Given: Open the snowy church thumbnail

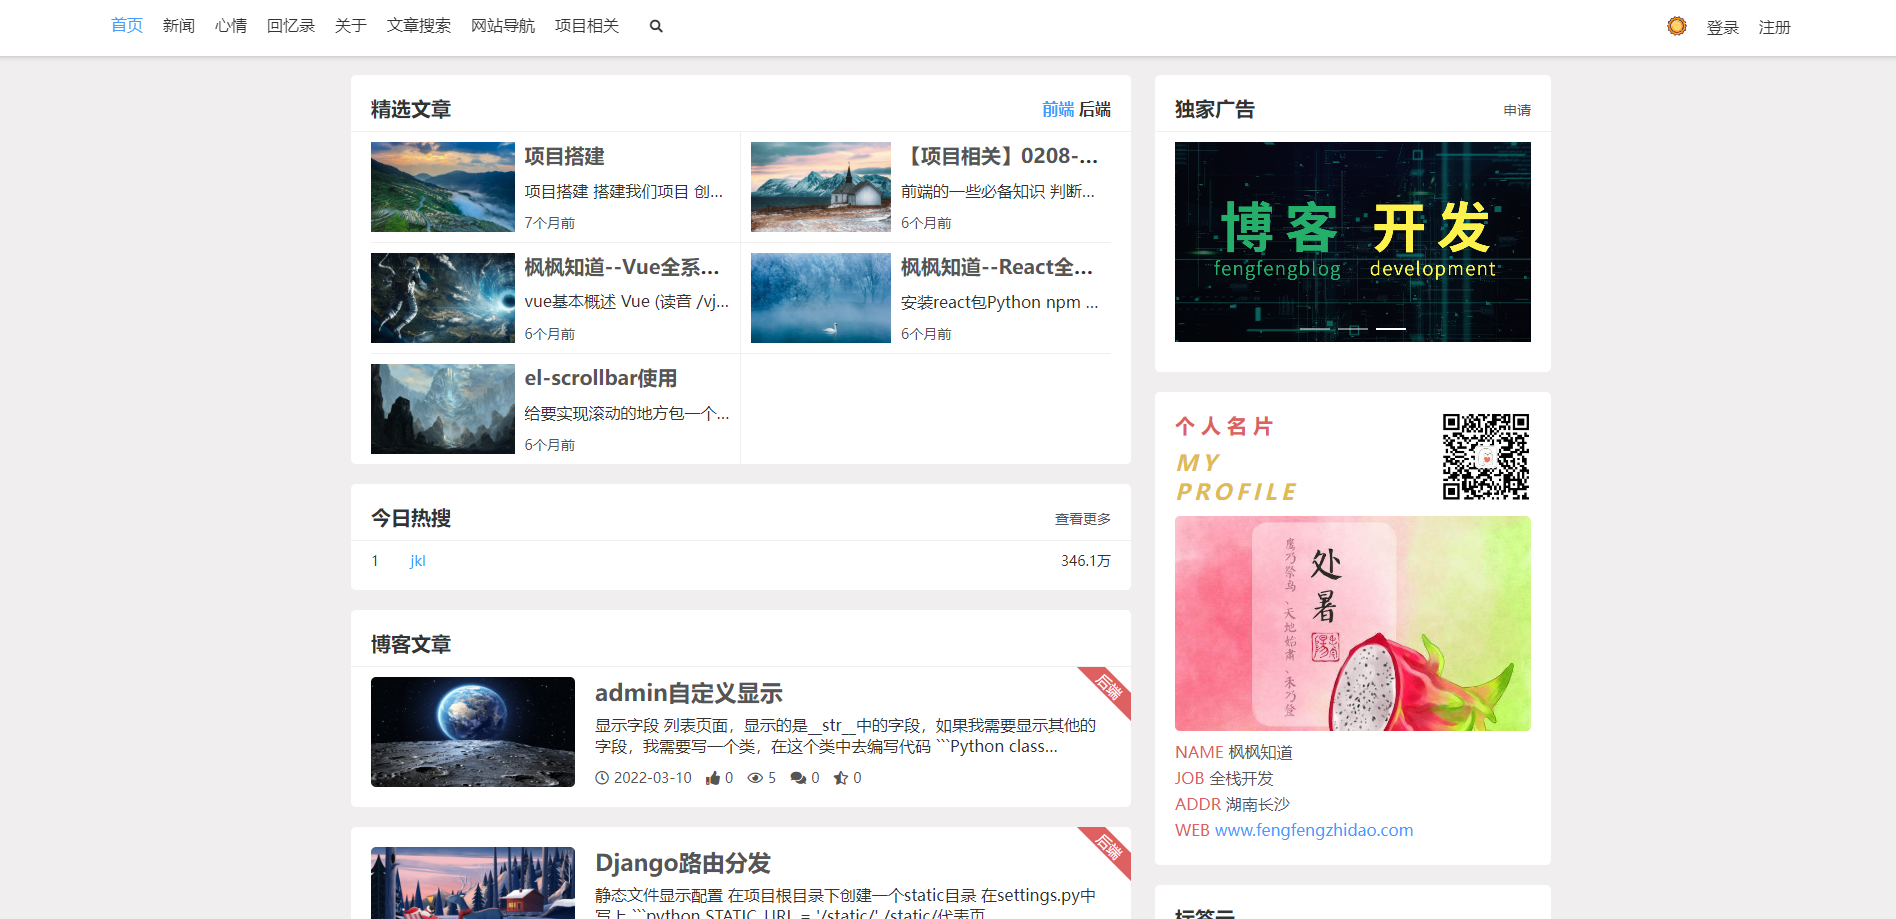Looking at the screenshot, I should [821, 187].
